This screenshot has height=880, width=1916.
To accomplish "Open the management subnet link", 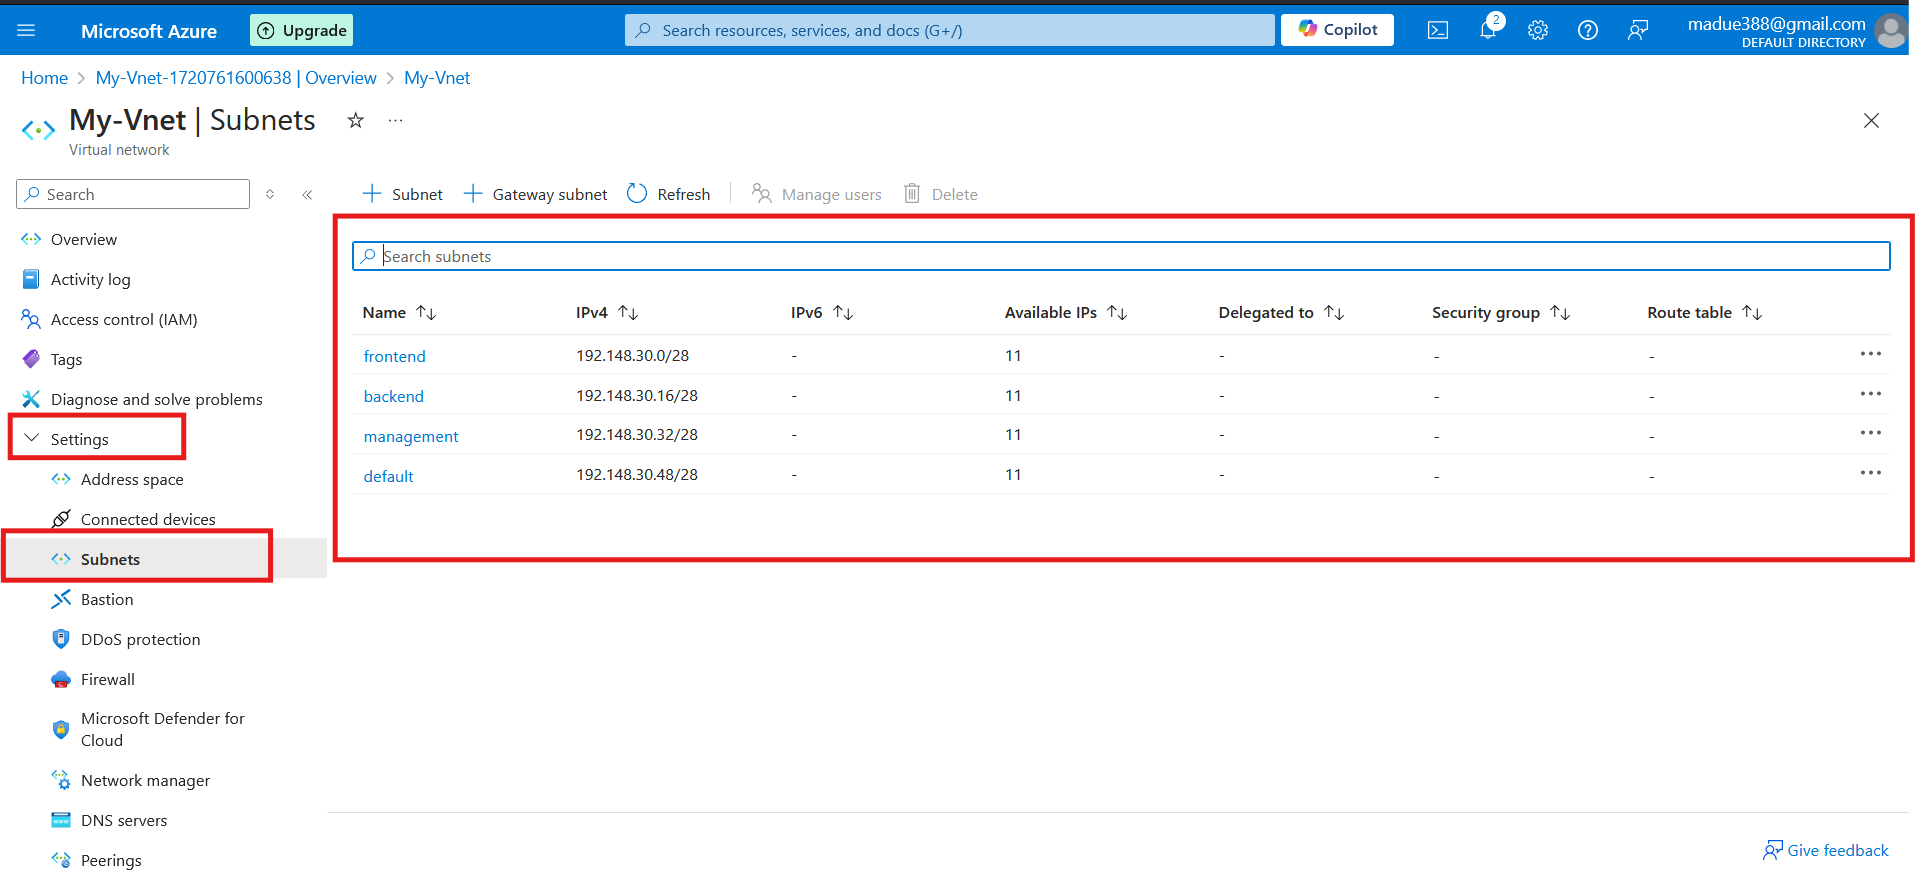I will (411, 437).
